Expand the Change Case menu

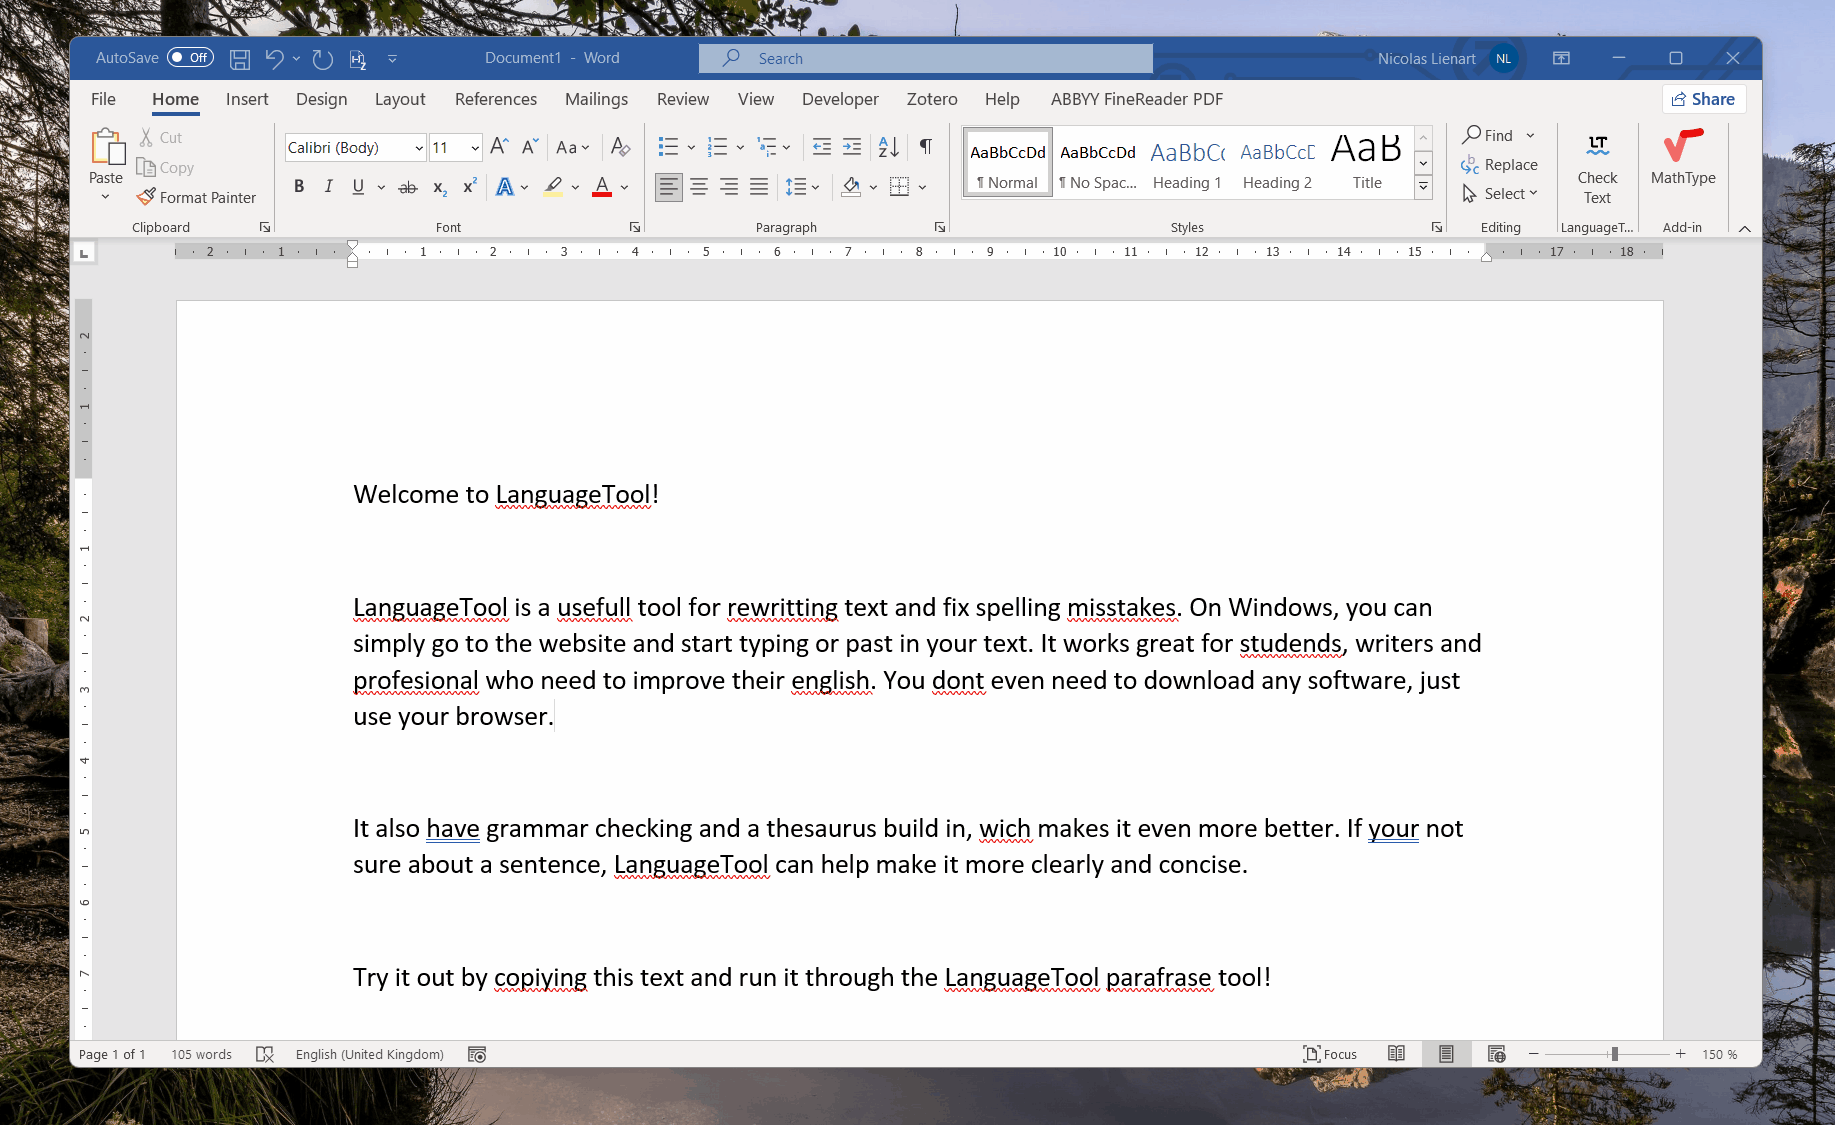573,147
